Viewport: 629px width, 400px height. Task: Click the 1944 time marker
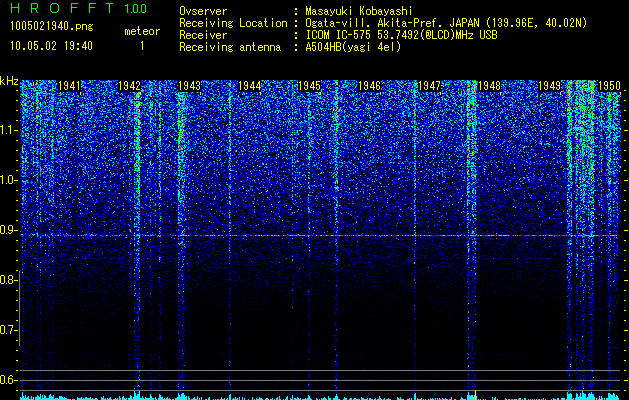click(250, 86)
